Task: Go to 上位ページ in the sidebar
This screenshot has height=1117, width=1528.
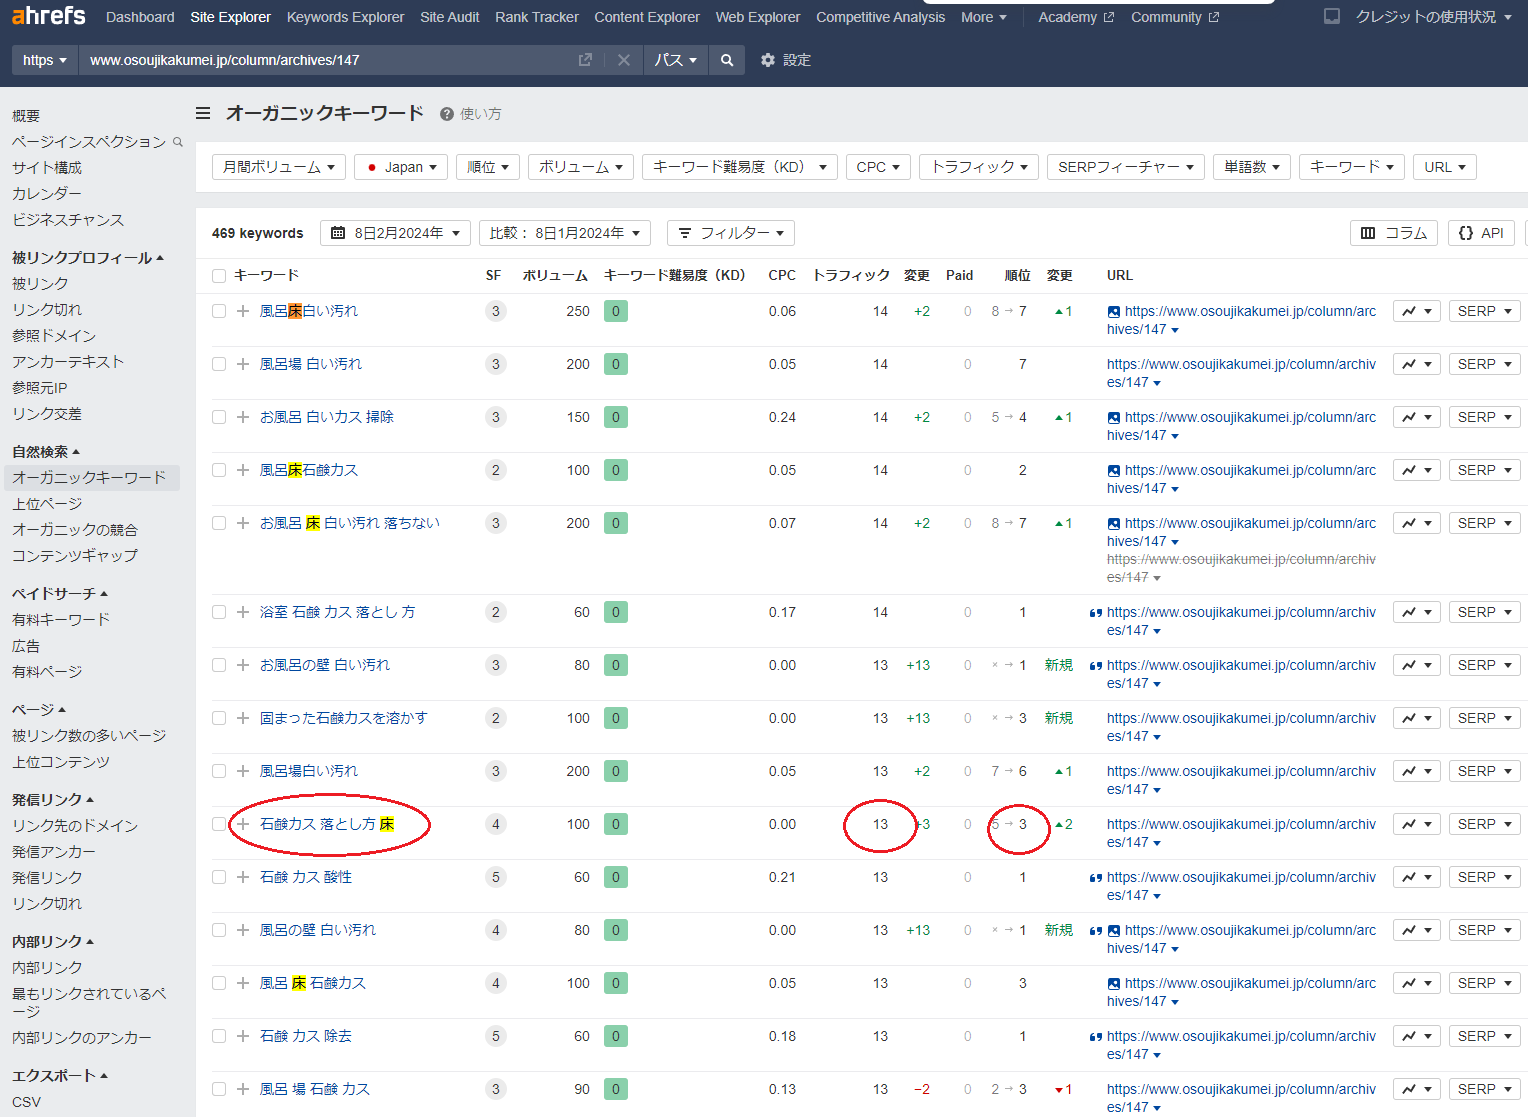Action: coord(47,504)
